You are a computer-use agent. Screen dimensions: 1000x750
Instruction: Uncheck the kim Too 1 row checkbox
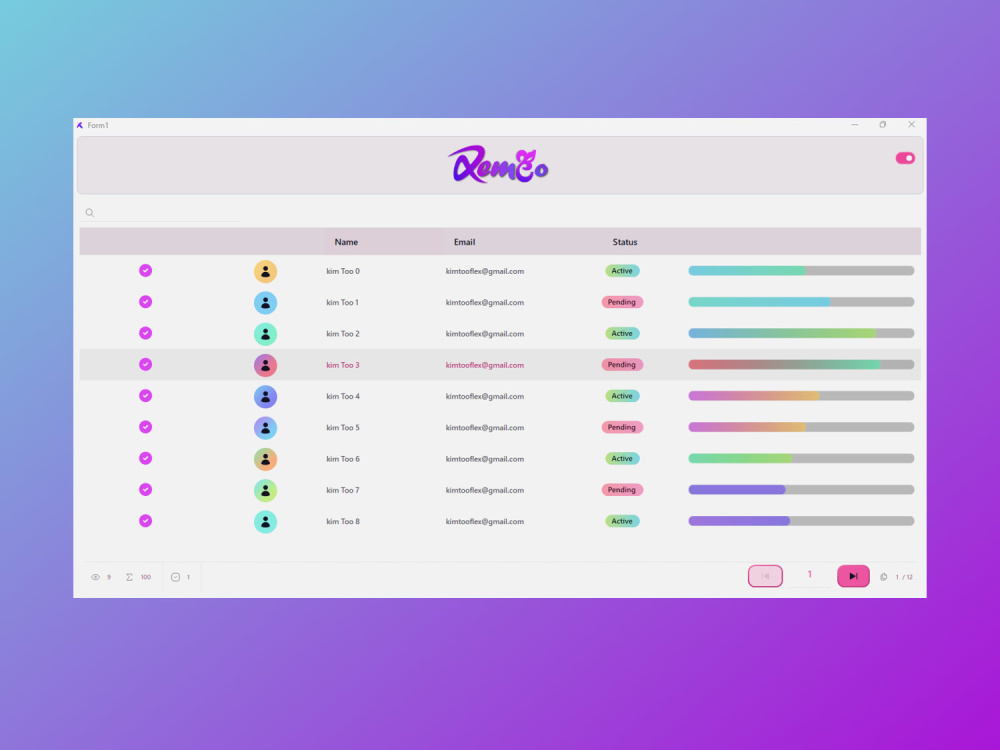click(x=145, y=302)
